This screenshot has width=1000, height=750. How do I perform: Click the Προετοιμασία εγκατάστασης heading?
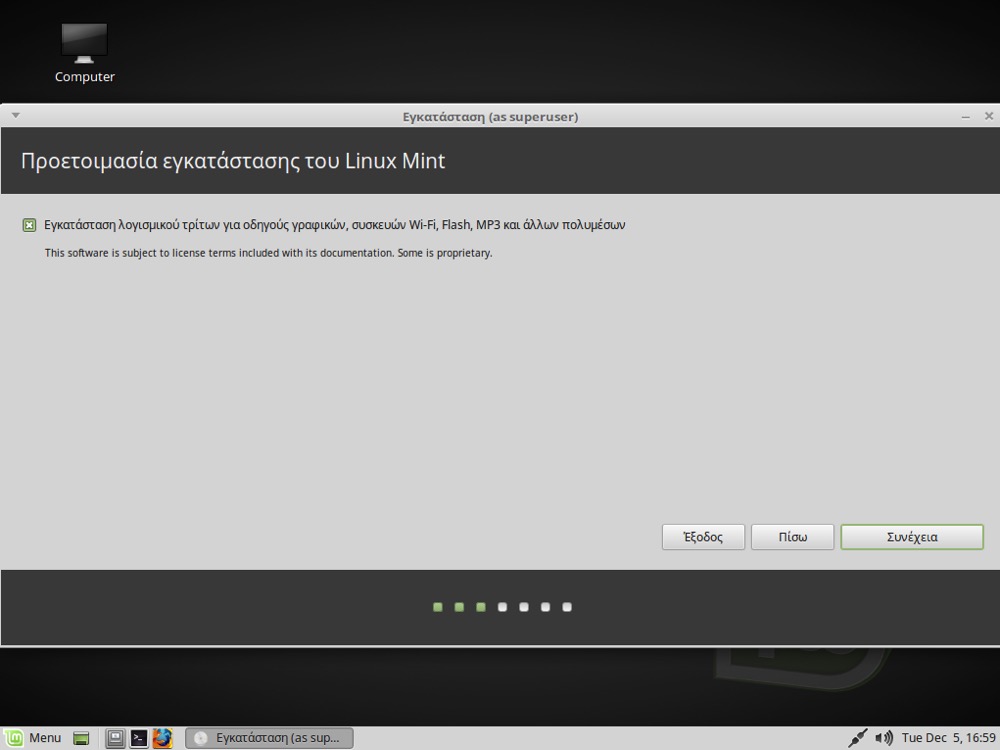point(233,161)
